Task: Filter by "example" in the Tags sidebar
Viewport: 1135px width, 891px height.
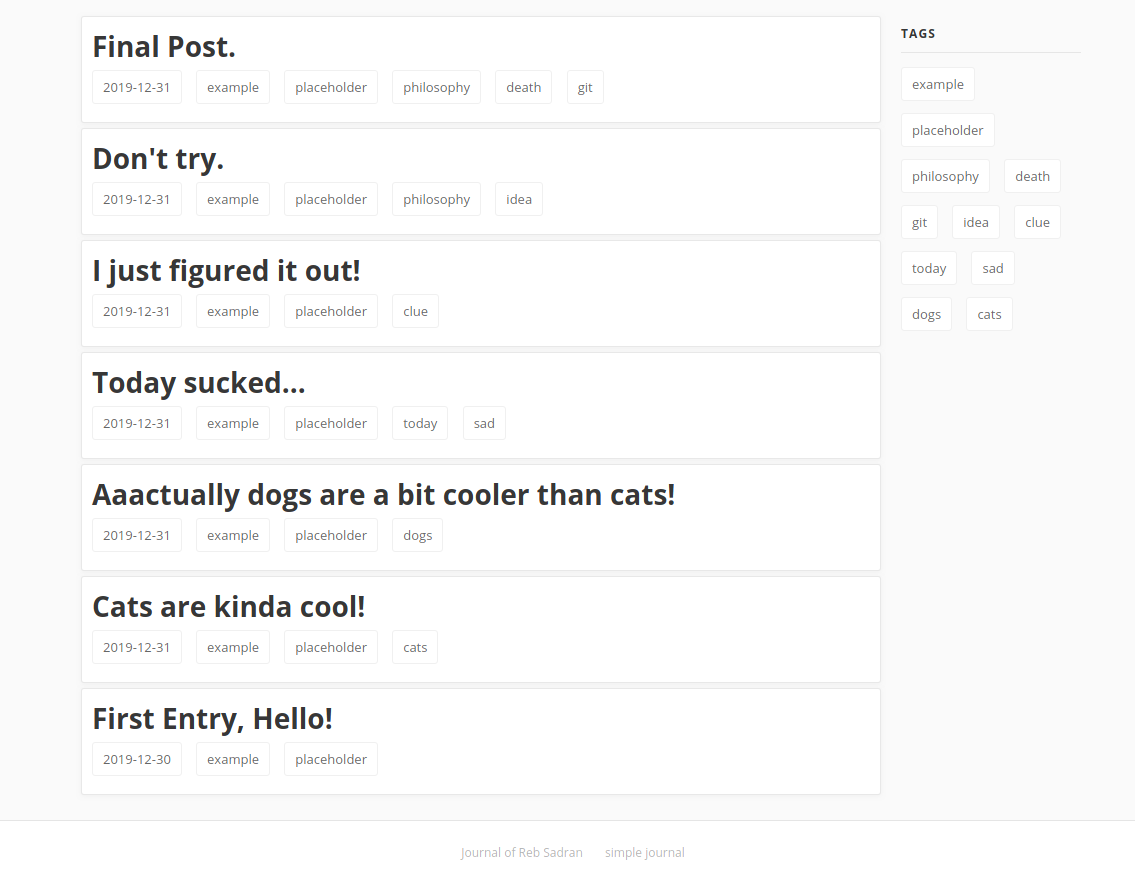Action: pyautogui.click(x=937, y=85)
